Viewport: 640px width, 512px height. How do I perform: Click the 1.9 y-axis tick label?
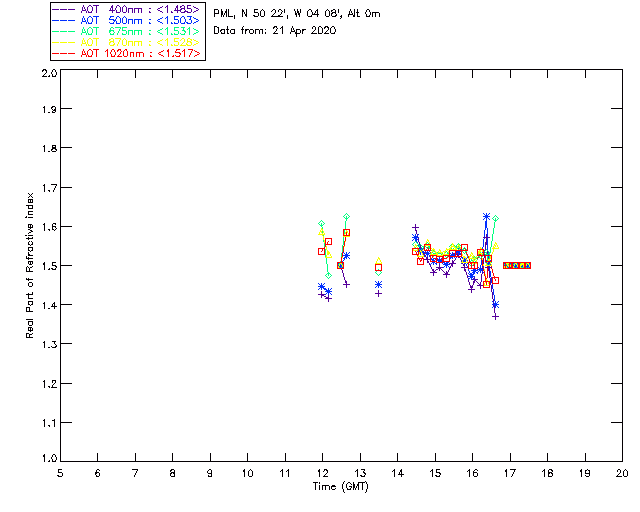click(x=49, y=109)
